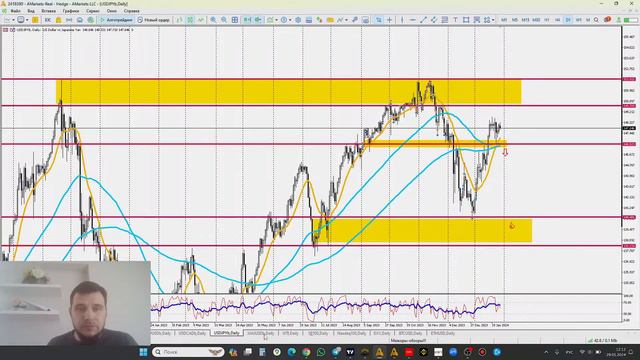The height and width of the screenshot is (360, 640).
Task: Open the Справка menu
Action: pos(131,11)
